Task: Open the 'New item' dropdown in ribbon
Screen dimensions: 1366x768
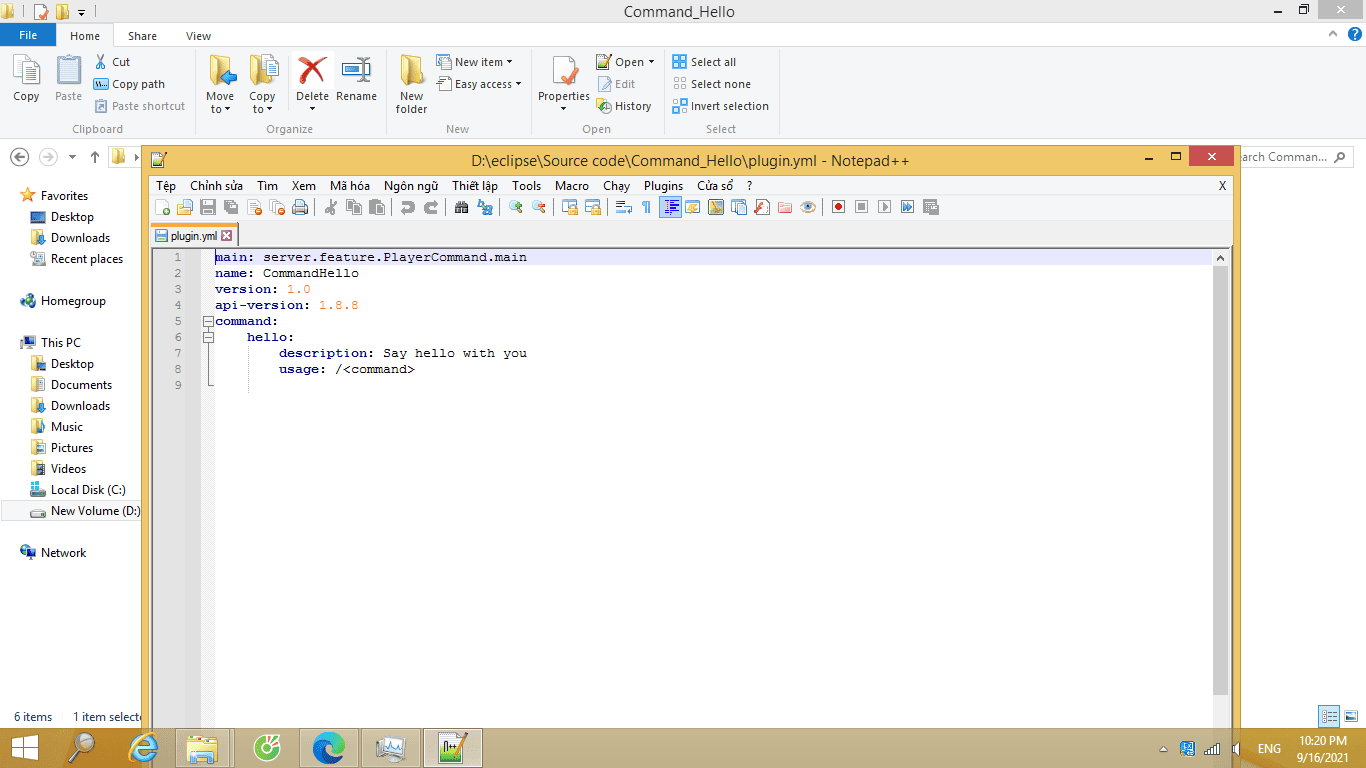Action: [x=482, y=62]
